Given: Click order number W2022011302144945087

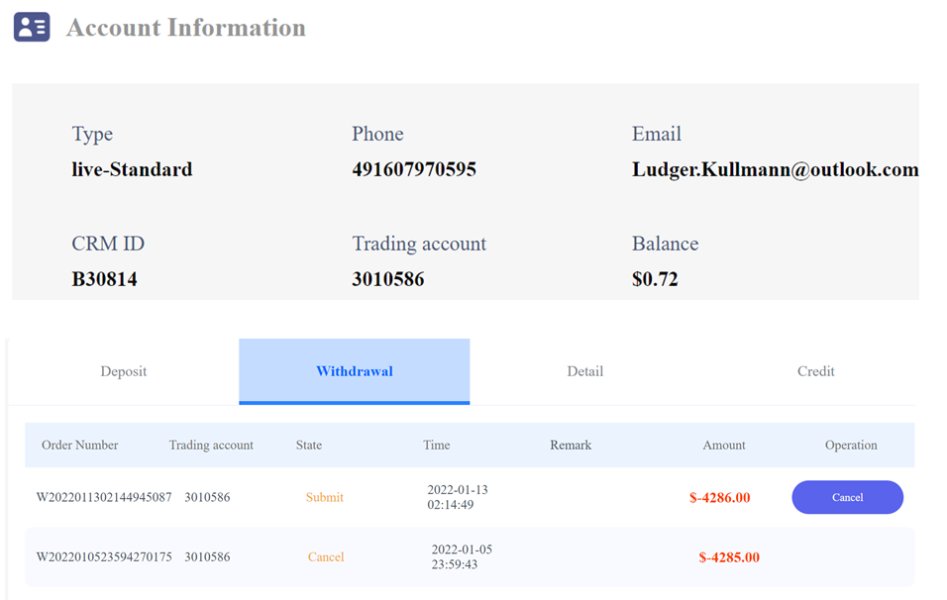Looking at the screenshot, I should coord(104,497).
